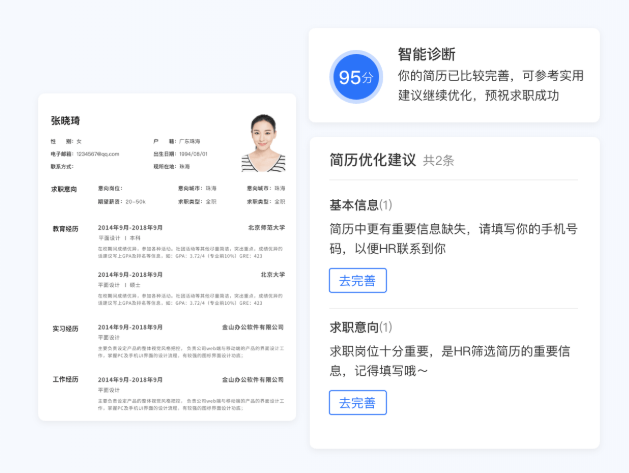The width and height of the screenshot is (629, 473).
Task: Click the 工作经历 label on resume
Action: [x=65, y=379]
